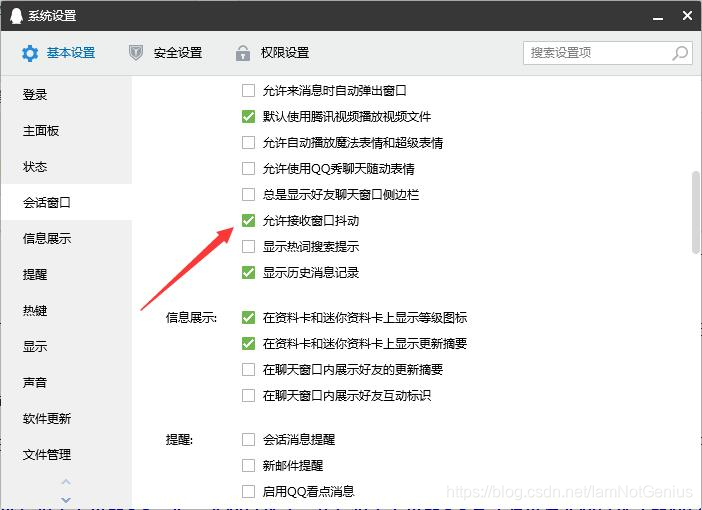Viewport: 702px width, 510px height.
Task: Uncheck 显示历史消息记录
Action: [x=248, y=273]
